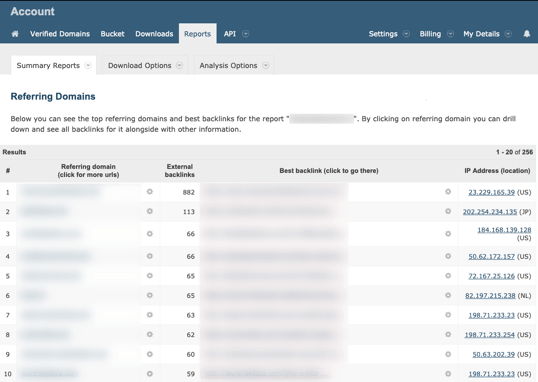Expand the API menu arrow
The height and width of the screenshot is (382, 538).
click(x=245, y=34)
